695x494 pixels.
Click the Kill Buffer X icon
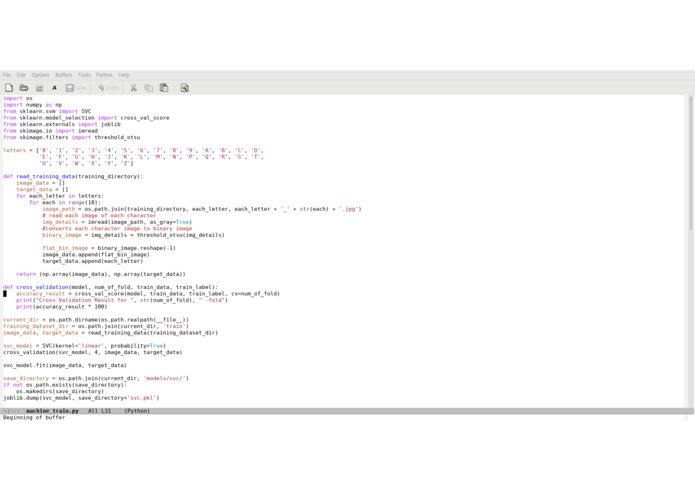[x=54, y=88]
